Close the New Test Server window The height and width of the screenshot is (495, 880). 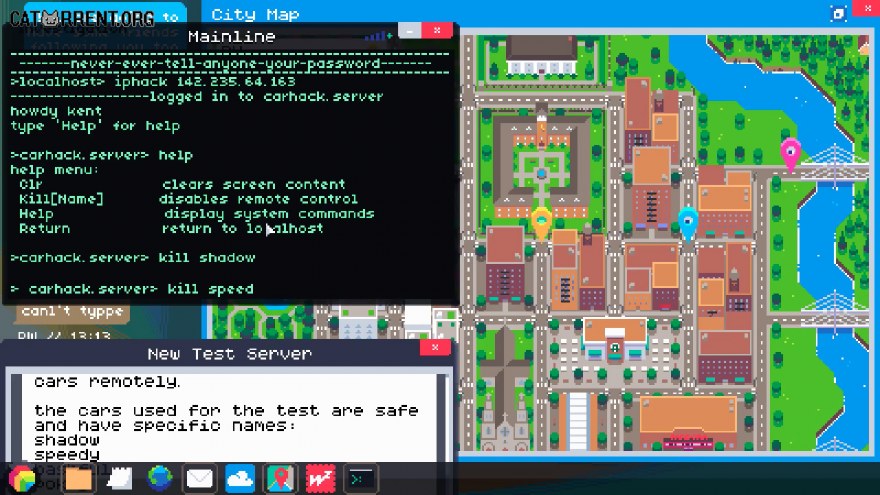point(435,348)
